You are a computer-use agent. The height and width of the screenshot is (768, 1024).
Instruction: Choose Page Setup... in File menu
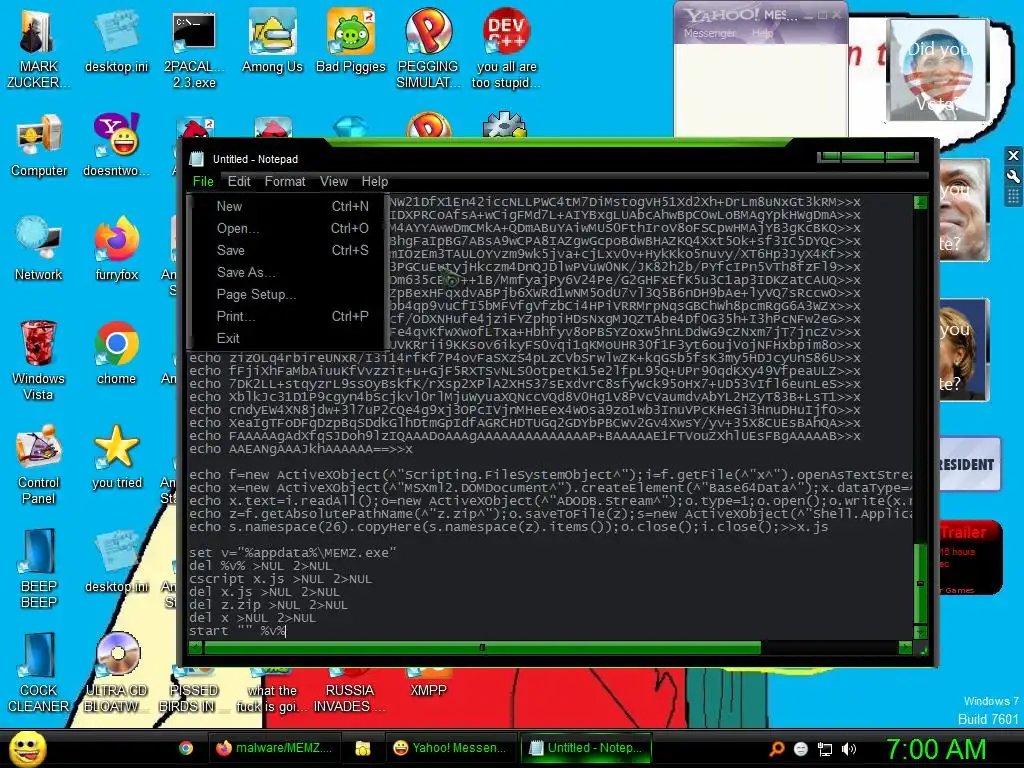pos(287,295)
